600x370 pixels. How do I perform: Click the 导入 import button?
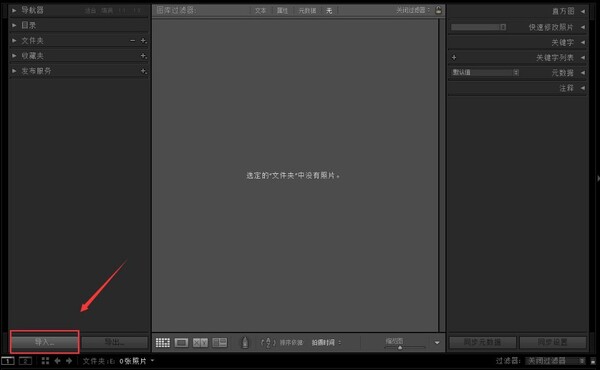(x=44, y=342)
